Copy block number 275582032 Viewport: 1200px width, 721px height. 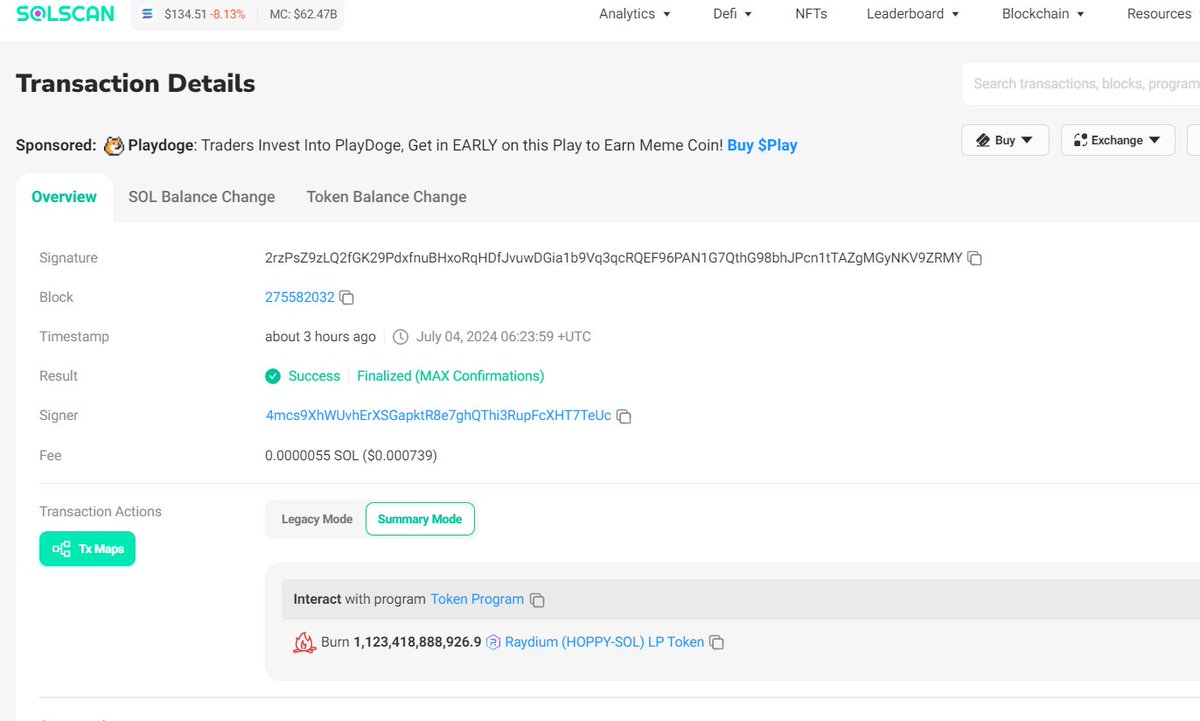click(x=347, y=298)
